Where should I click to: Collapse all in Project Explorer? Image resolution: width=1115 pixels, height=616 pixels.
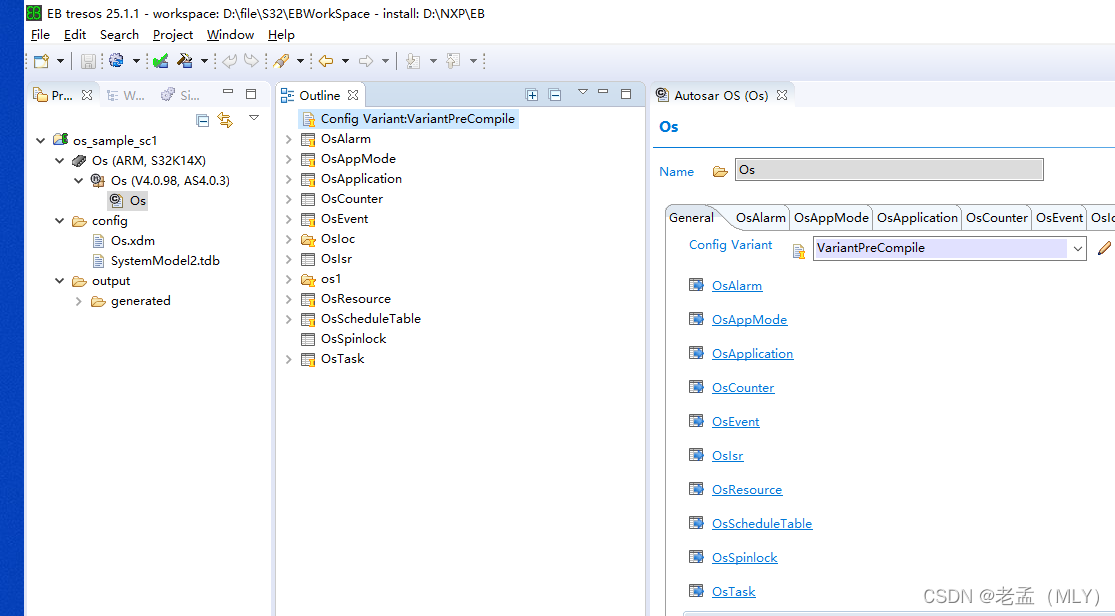pyautogui.click(x=203, y=120)
